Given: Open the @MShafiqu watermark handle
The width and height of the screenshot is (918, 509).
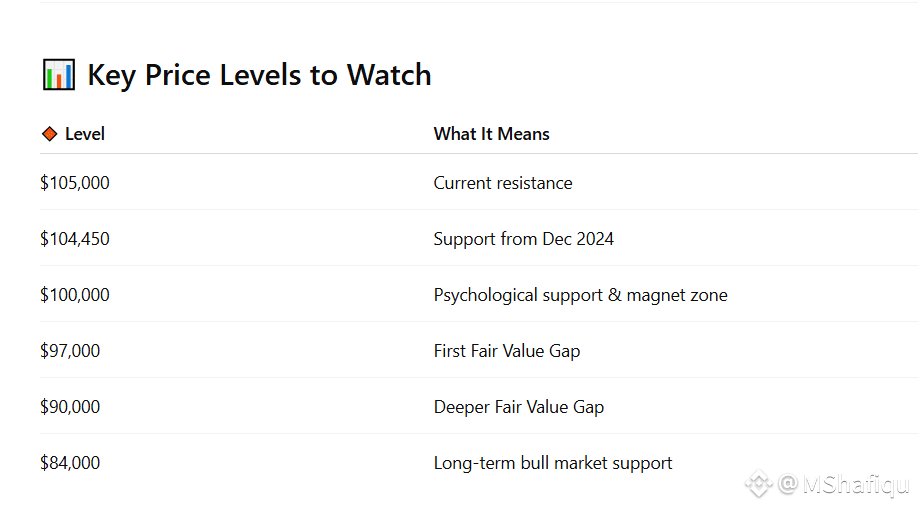Looking at the screenshot, I should click(x=843, y=486).
